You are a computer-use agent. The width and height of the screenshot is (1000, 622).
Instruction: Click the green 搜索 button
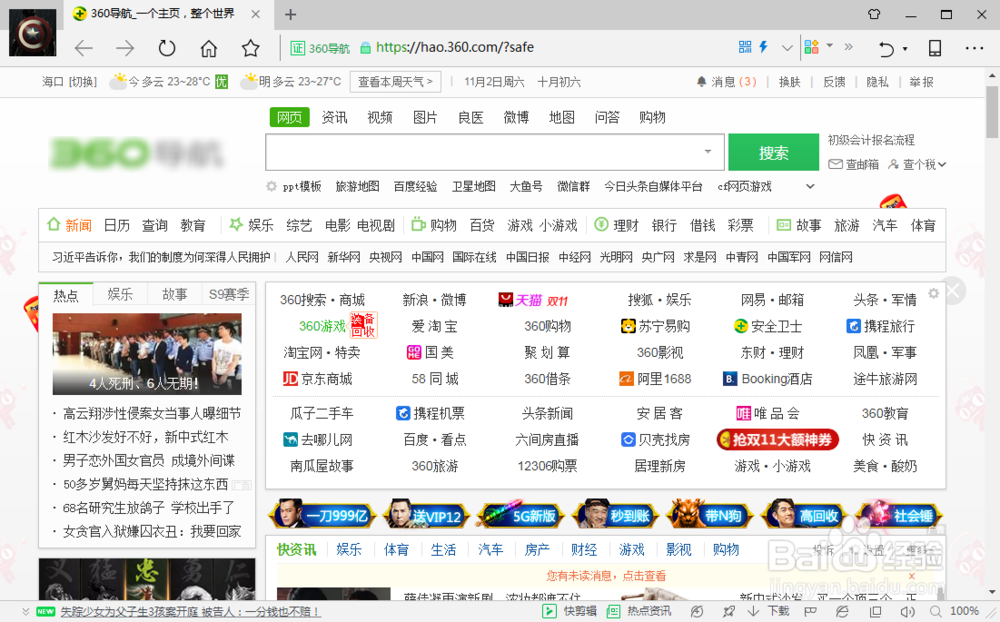774,152
